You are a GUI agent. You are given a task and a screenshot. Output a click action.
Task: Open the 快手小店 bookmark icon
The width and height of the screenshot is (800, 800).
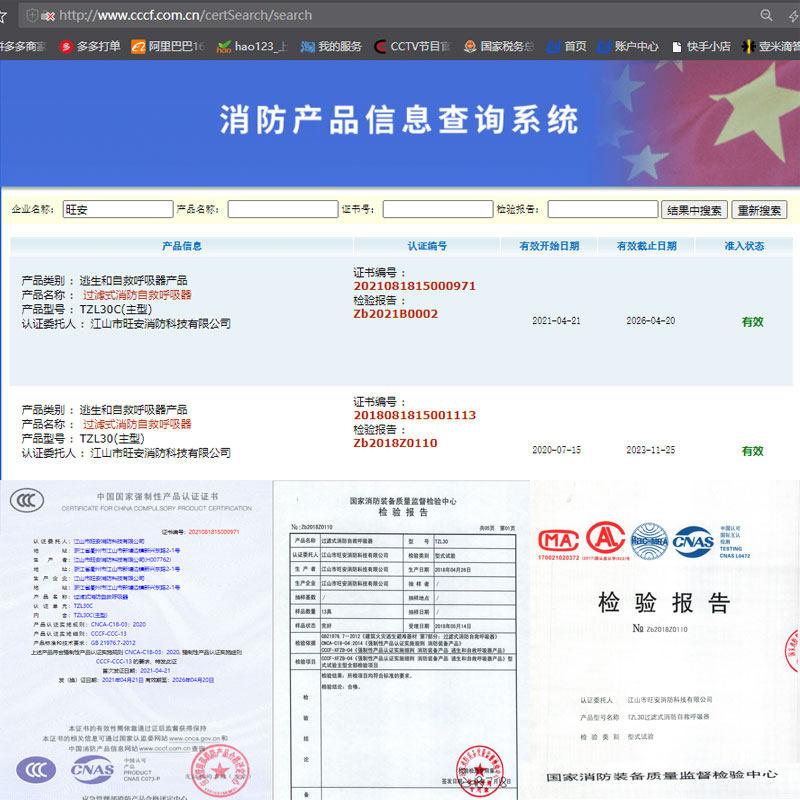677,46
